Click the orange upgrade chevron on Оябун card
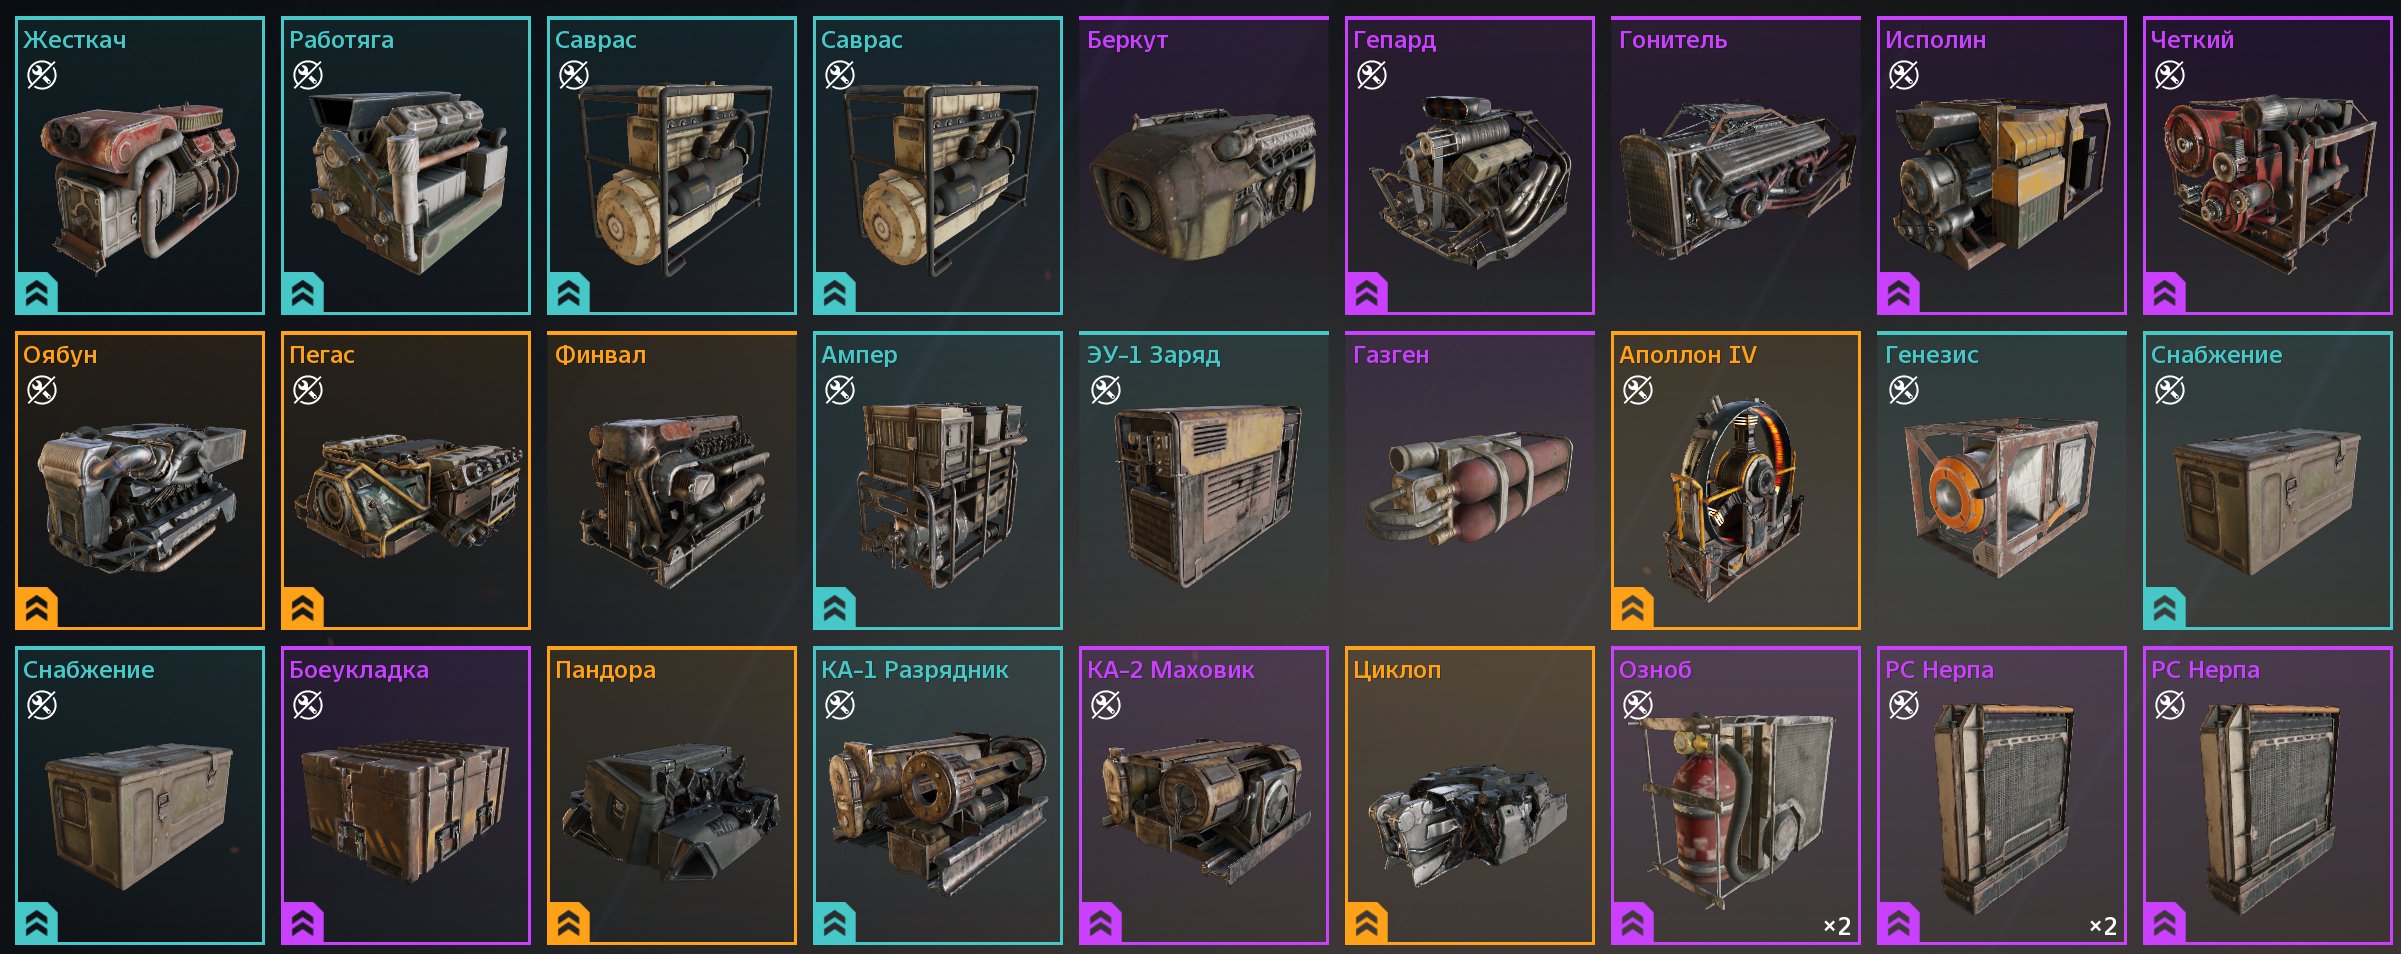Image resolution: width=2401 pixels, height=954 pixels. [37, 608]
